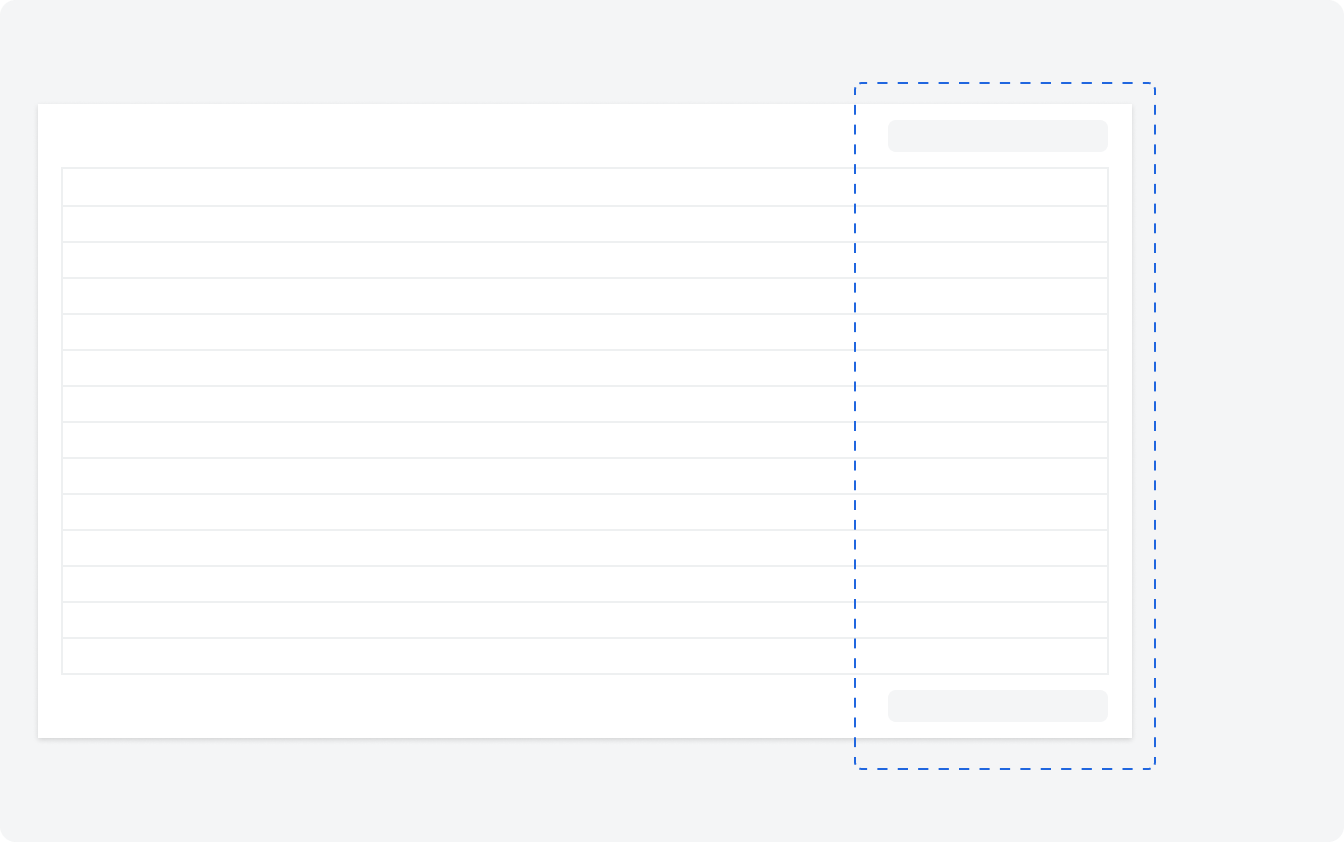1344x842 pixels.
Task: Click the gray placeholder bar below the table
Action: coord(997,706)
